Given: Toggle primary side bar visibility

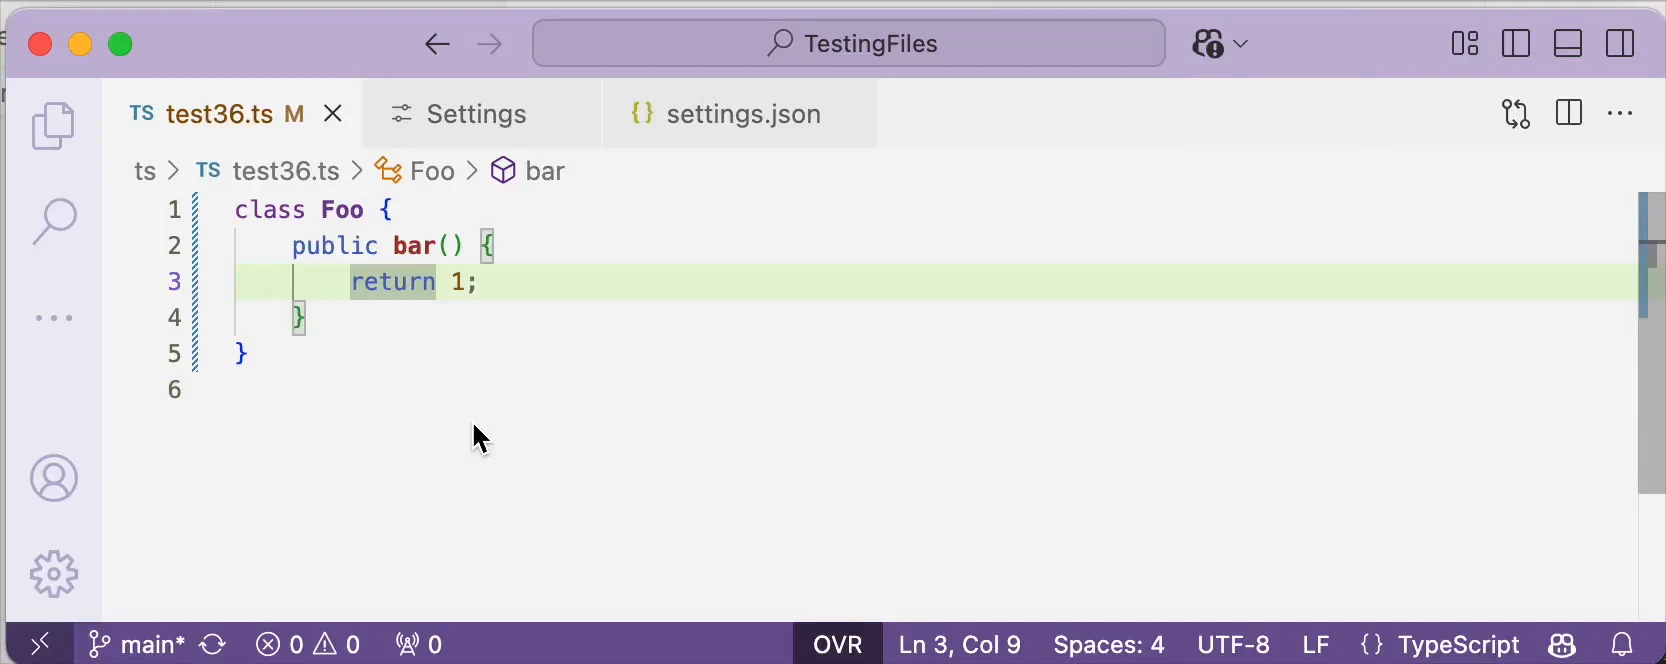Looking at the screenshot, I should click(1517, 44).
